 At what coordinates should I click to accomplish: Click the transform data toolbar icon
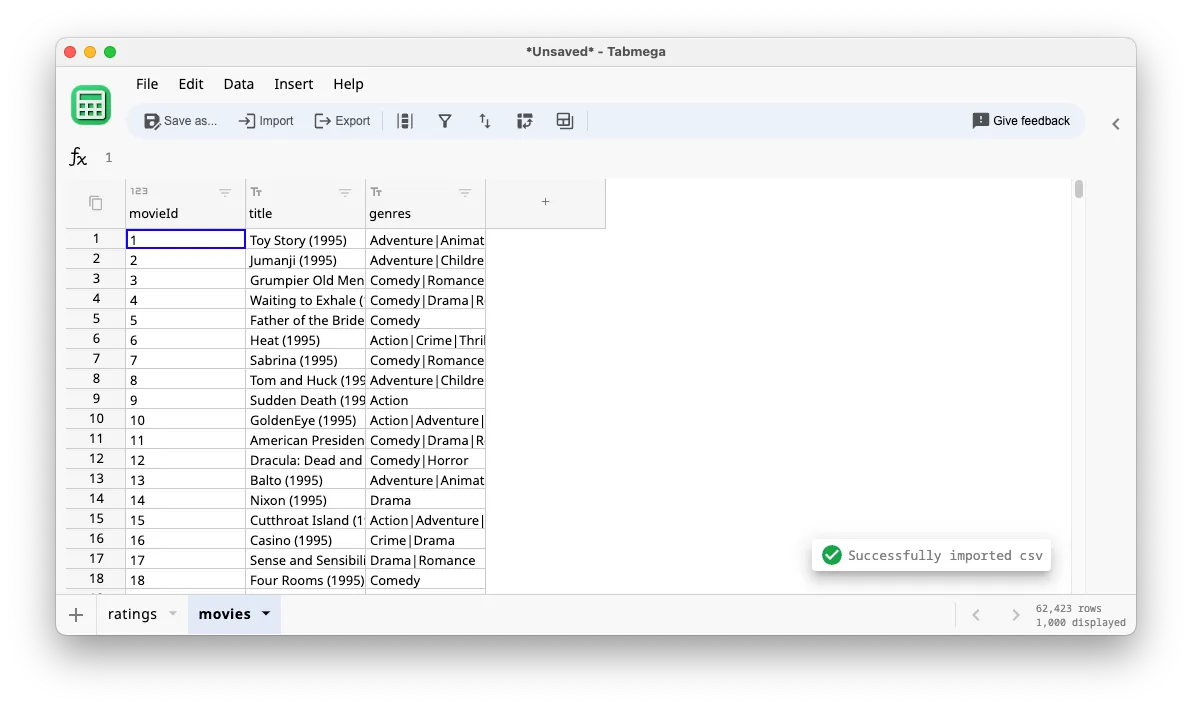(525, 120)
